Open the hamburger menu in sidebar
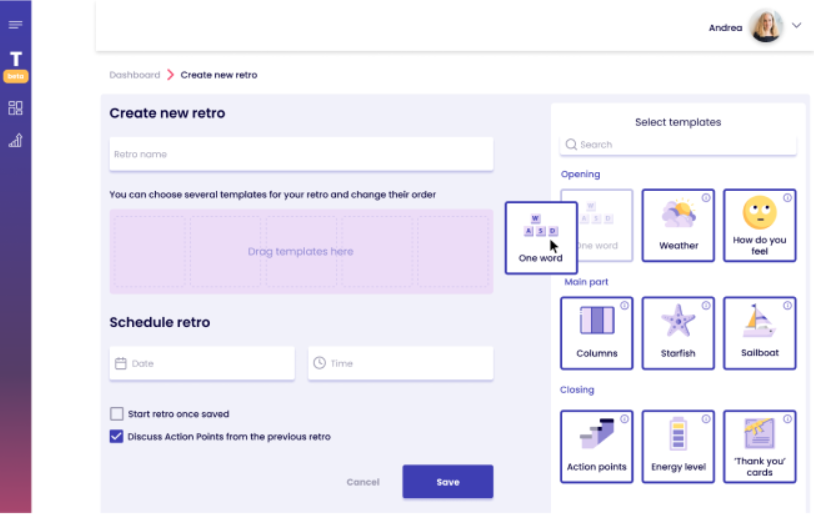 [16, 24]
